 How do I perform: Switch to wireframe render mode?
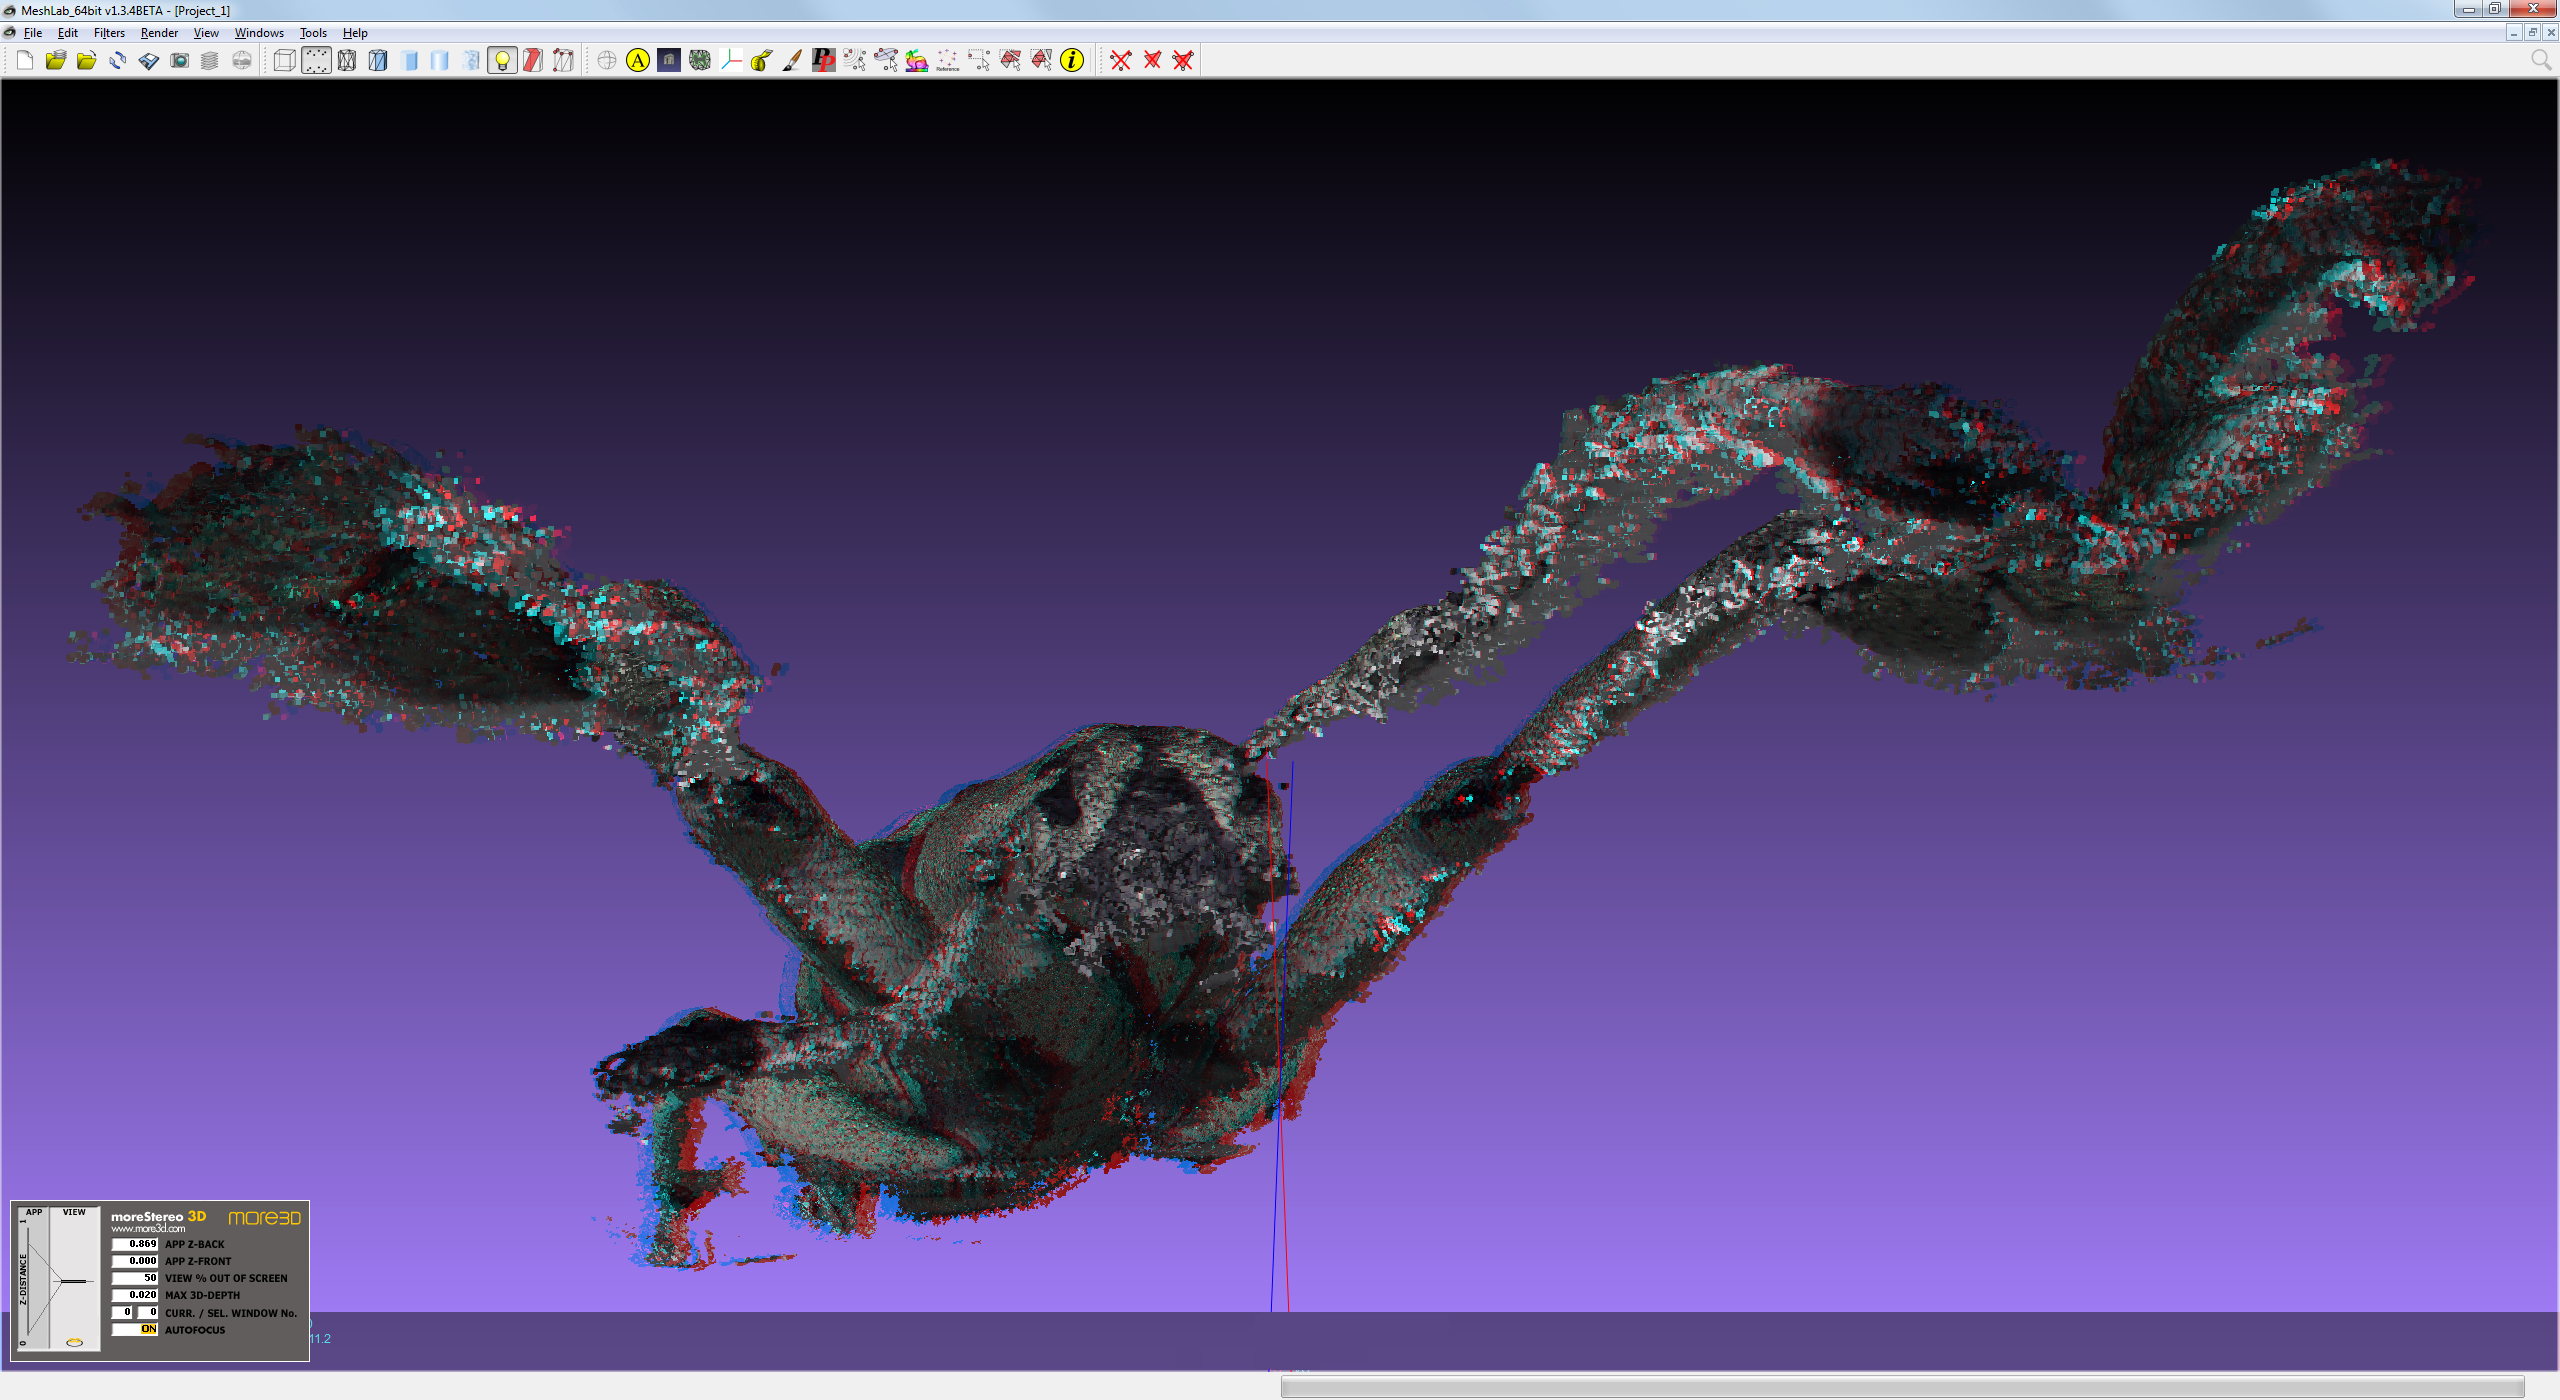(347, 61)
